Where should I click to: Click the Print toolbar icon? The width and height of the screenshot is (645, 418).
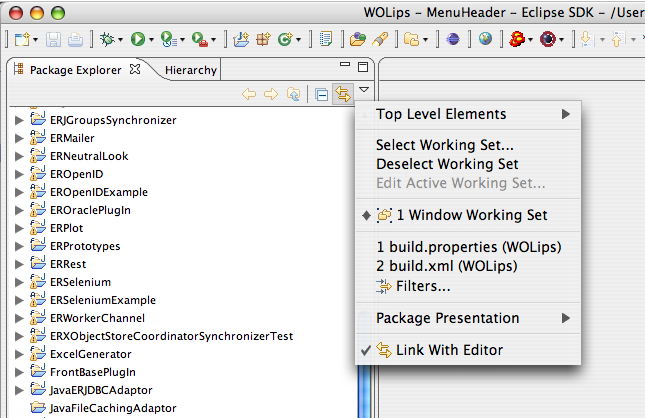(75, 39)
